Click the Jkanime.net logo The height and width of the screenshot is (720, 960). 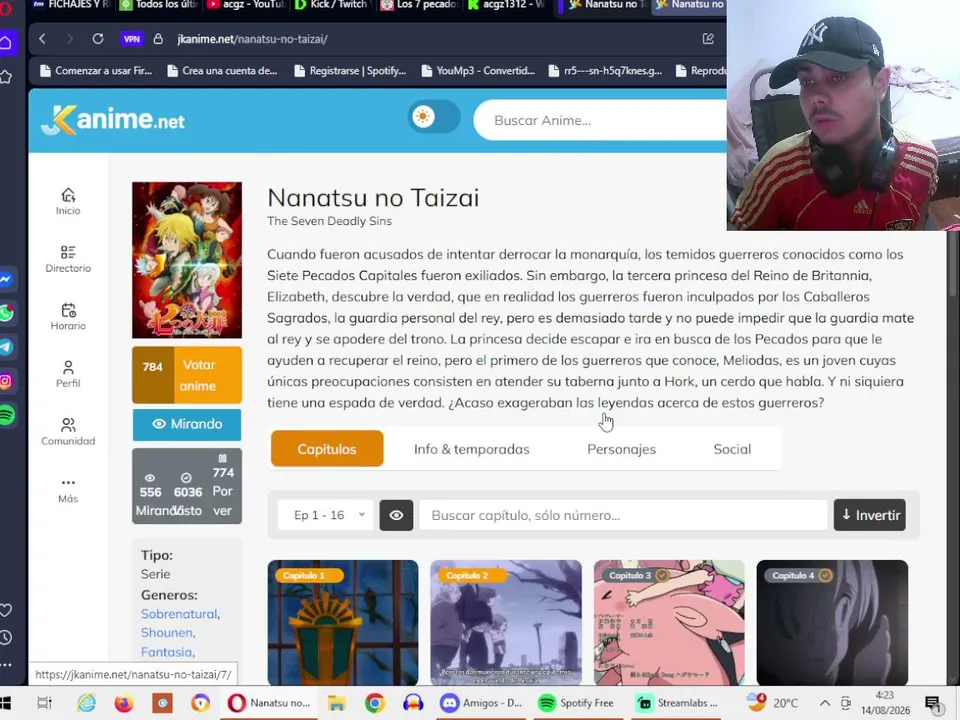pos(113,119)
